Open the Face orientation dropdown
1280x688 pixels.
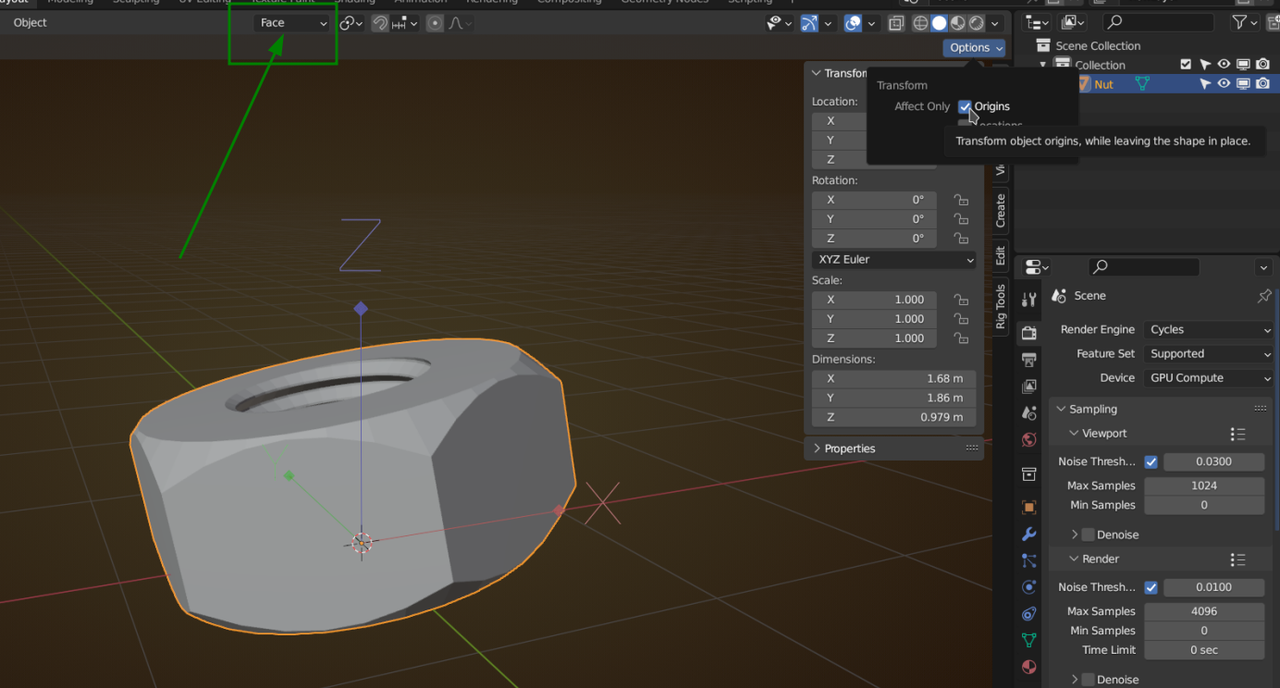tap(291, 23)
